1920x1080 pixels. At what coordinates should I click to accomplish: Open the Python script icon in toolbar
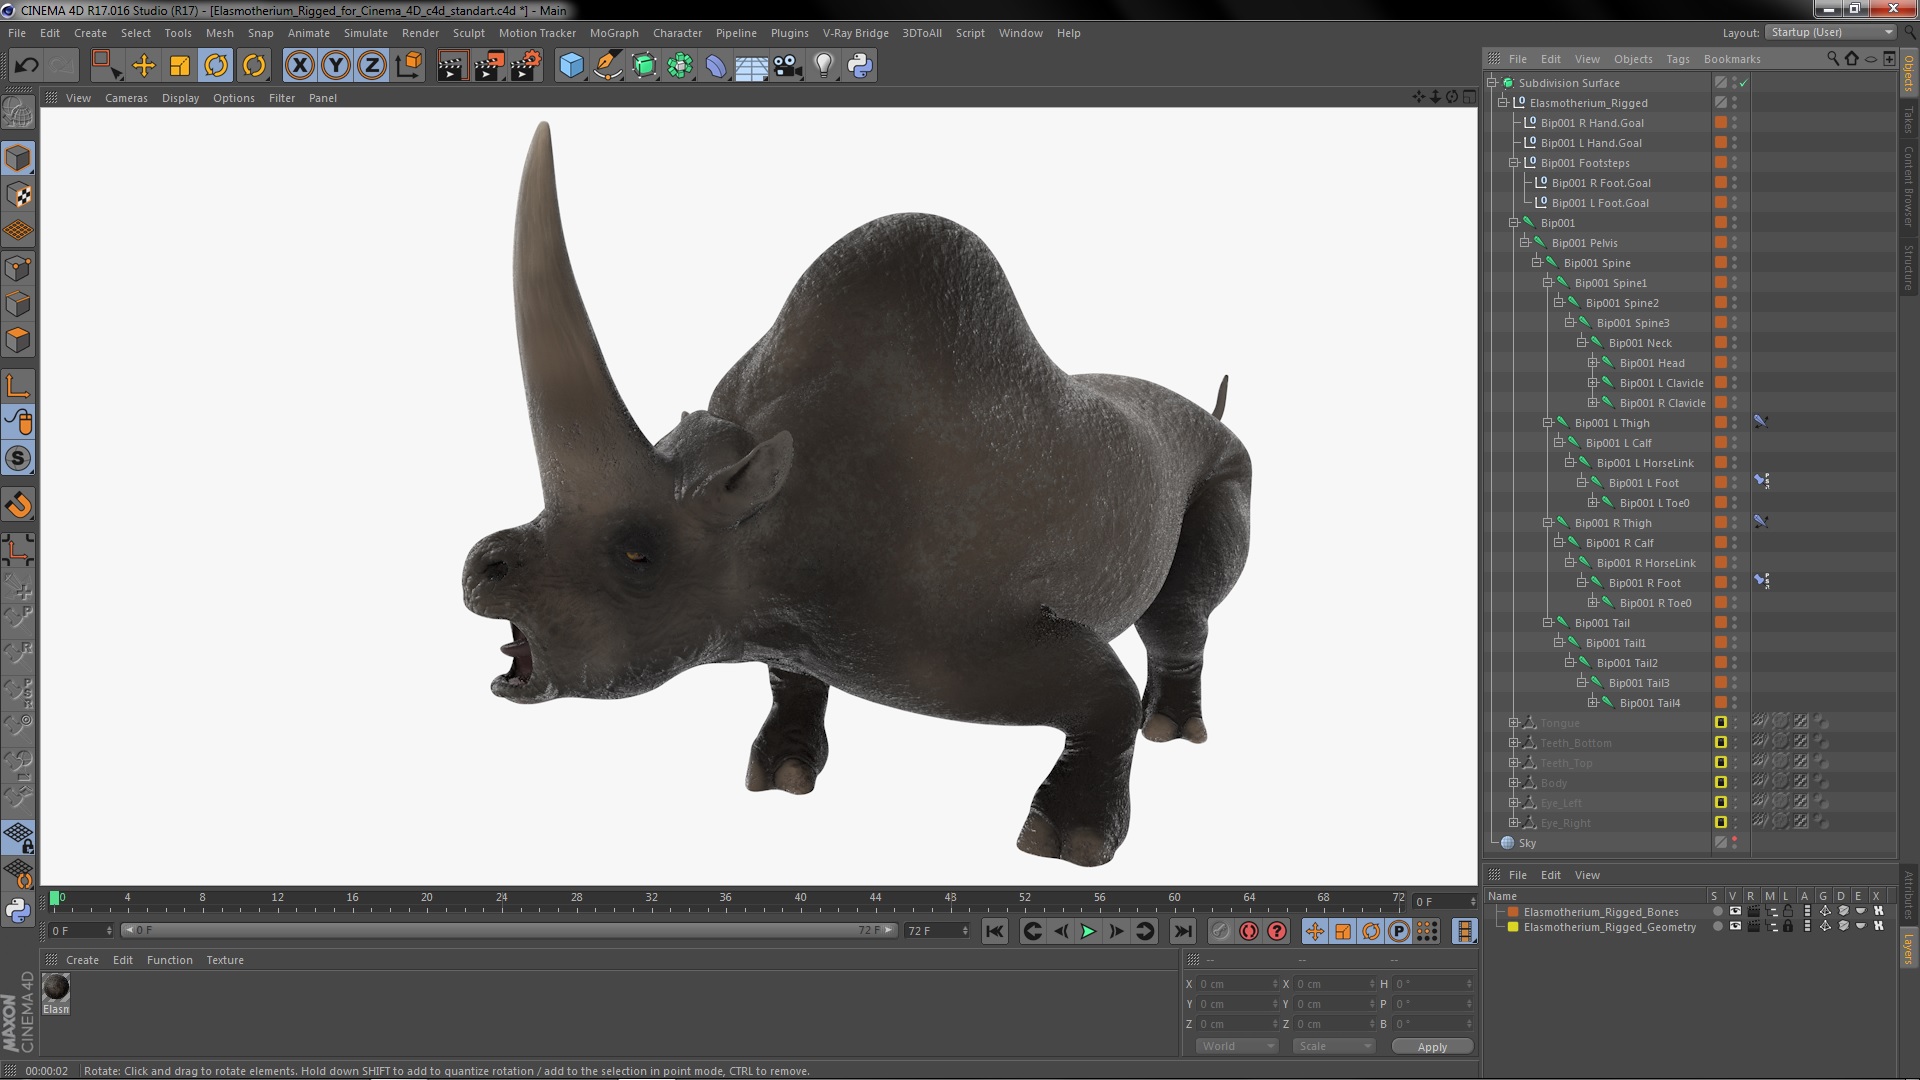(860, 66)
